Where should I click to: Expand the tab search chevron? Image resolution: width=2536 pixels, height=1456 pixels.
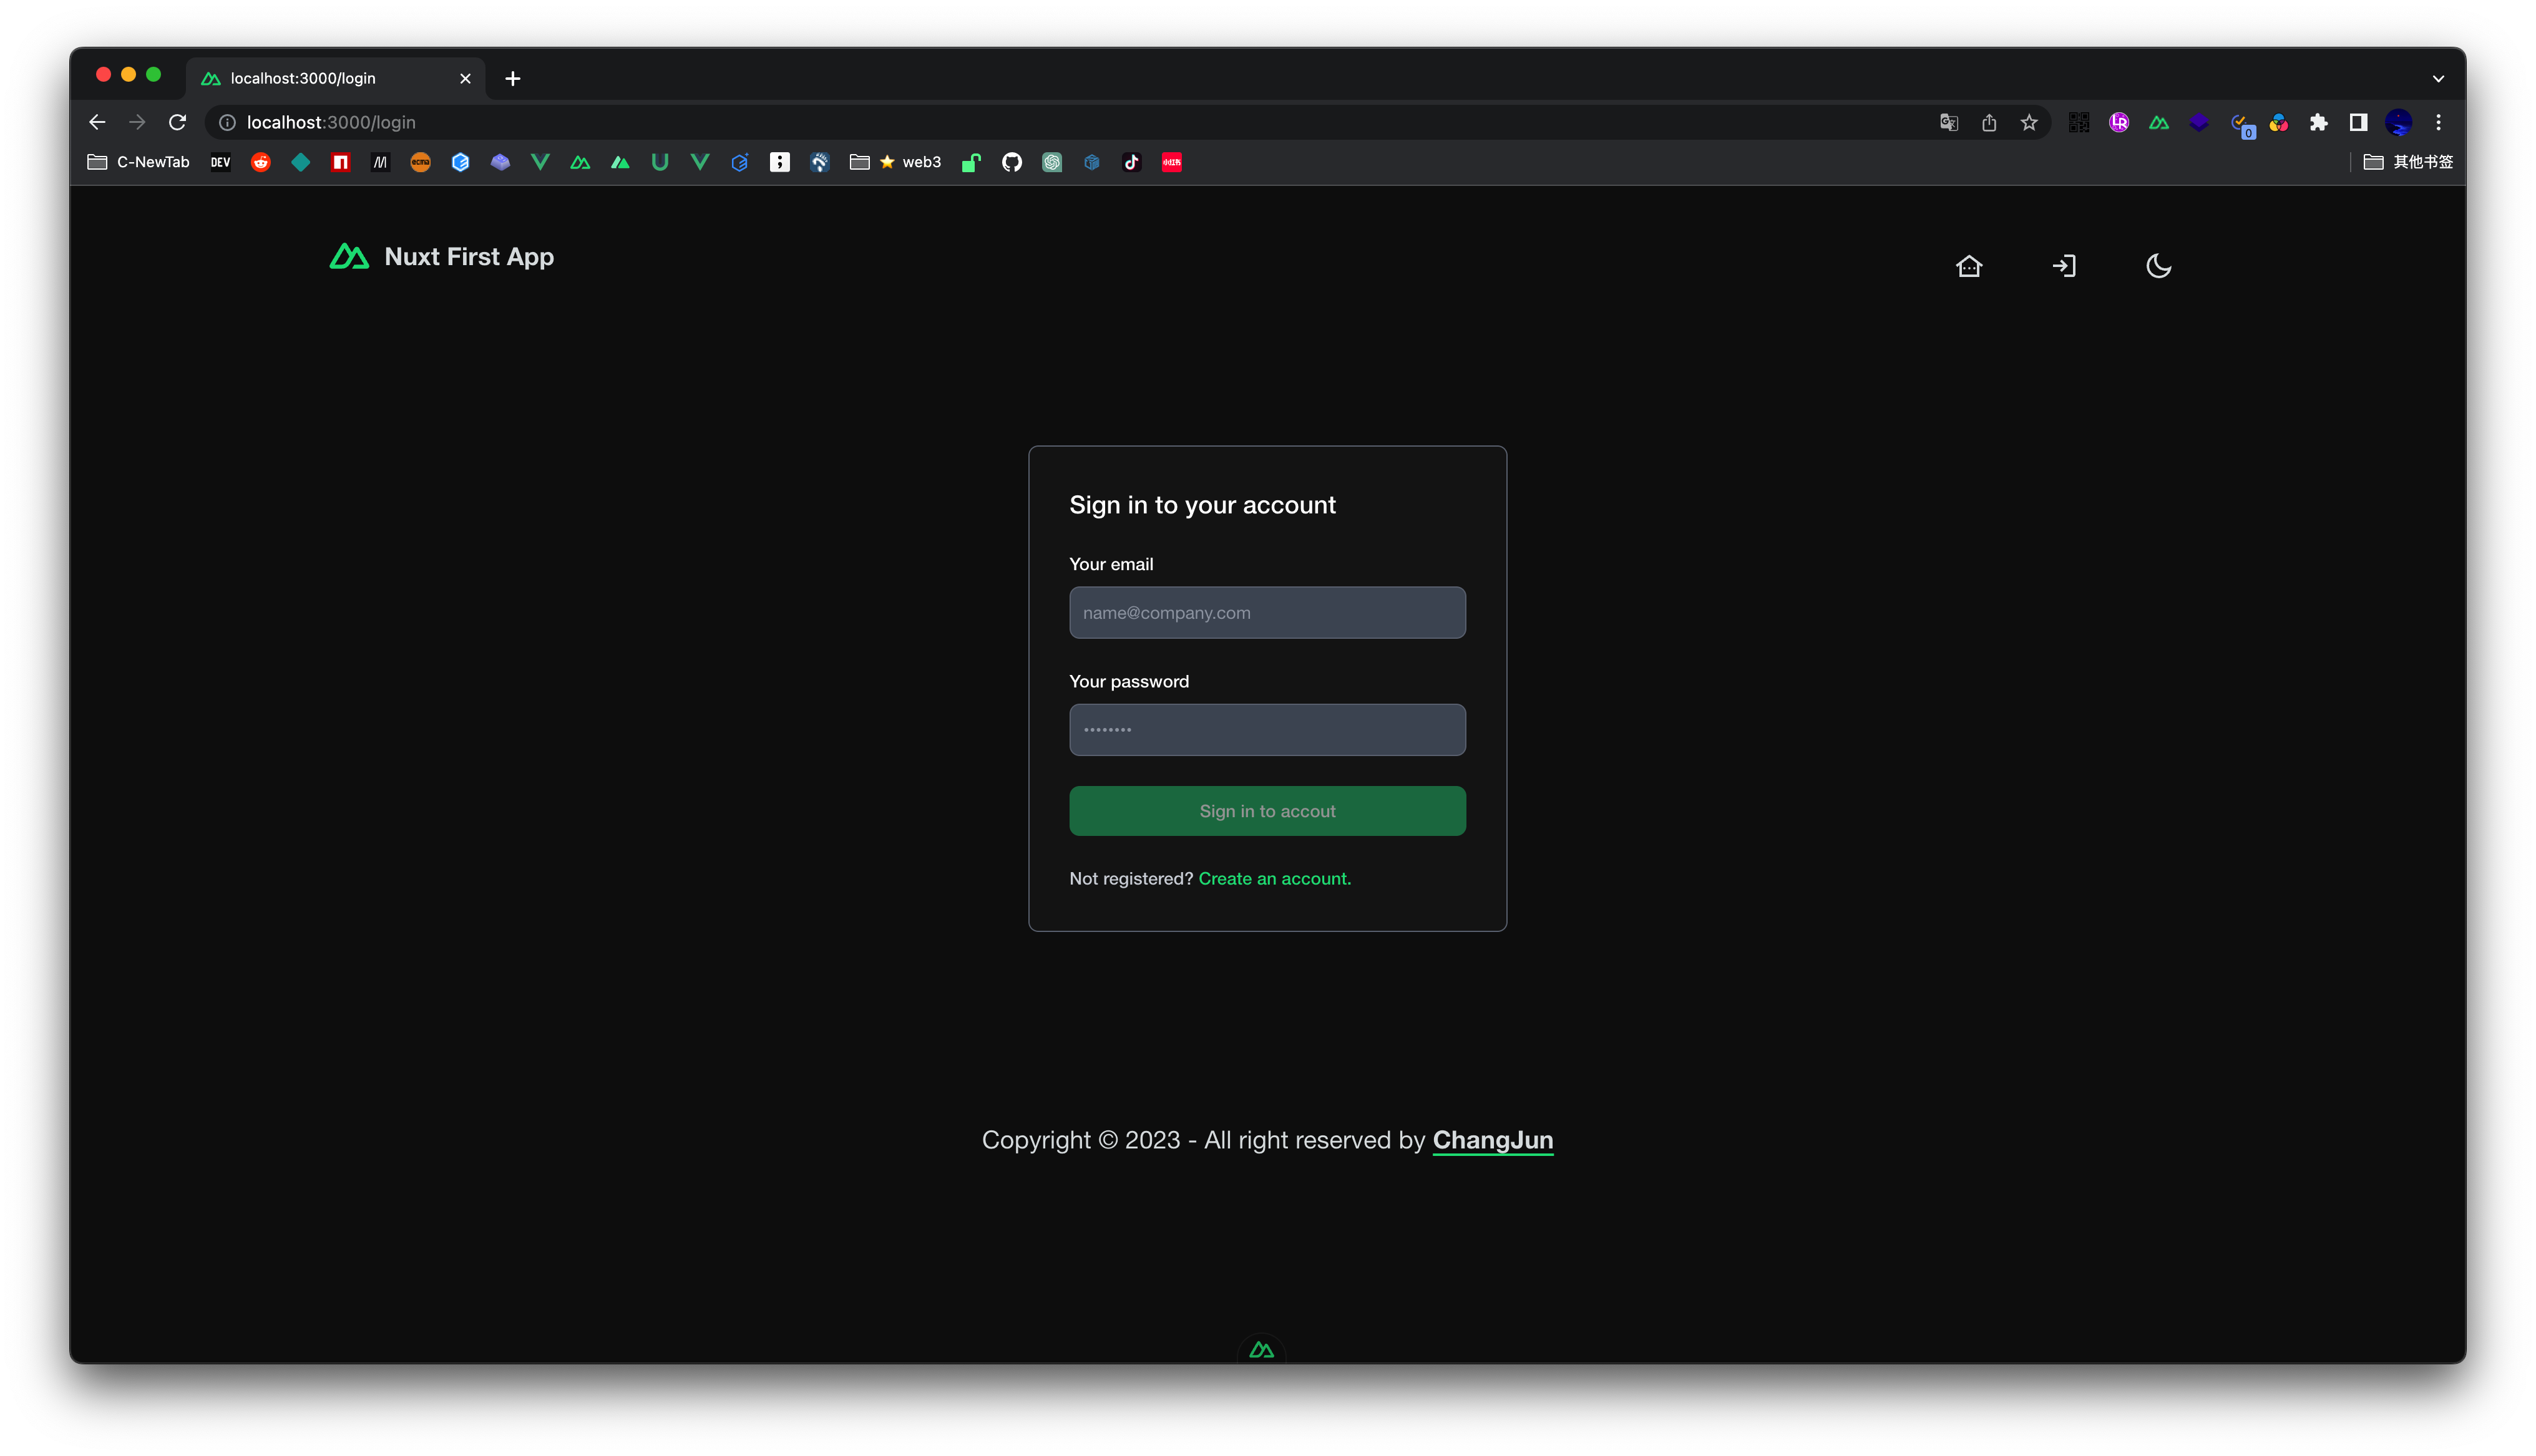click(x=2438, y=78)
